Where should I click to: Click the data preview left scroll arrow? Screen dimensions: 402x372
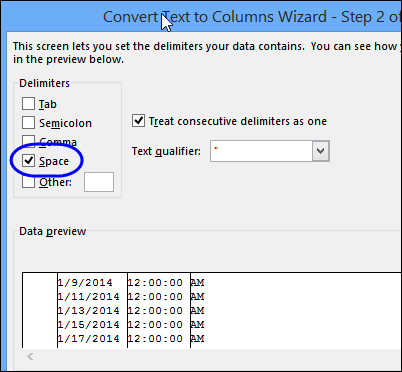pos(30,357)
